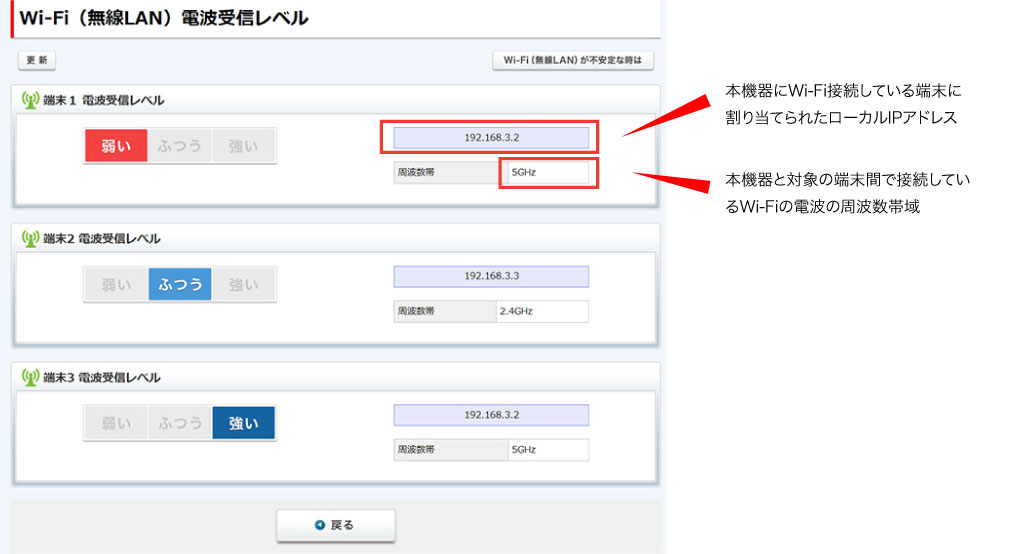
Task: Click the antenna icon beside 端末3
Action: point(30,377)
